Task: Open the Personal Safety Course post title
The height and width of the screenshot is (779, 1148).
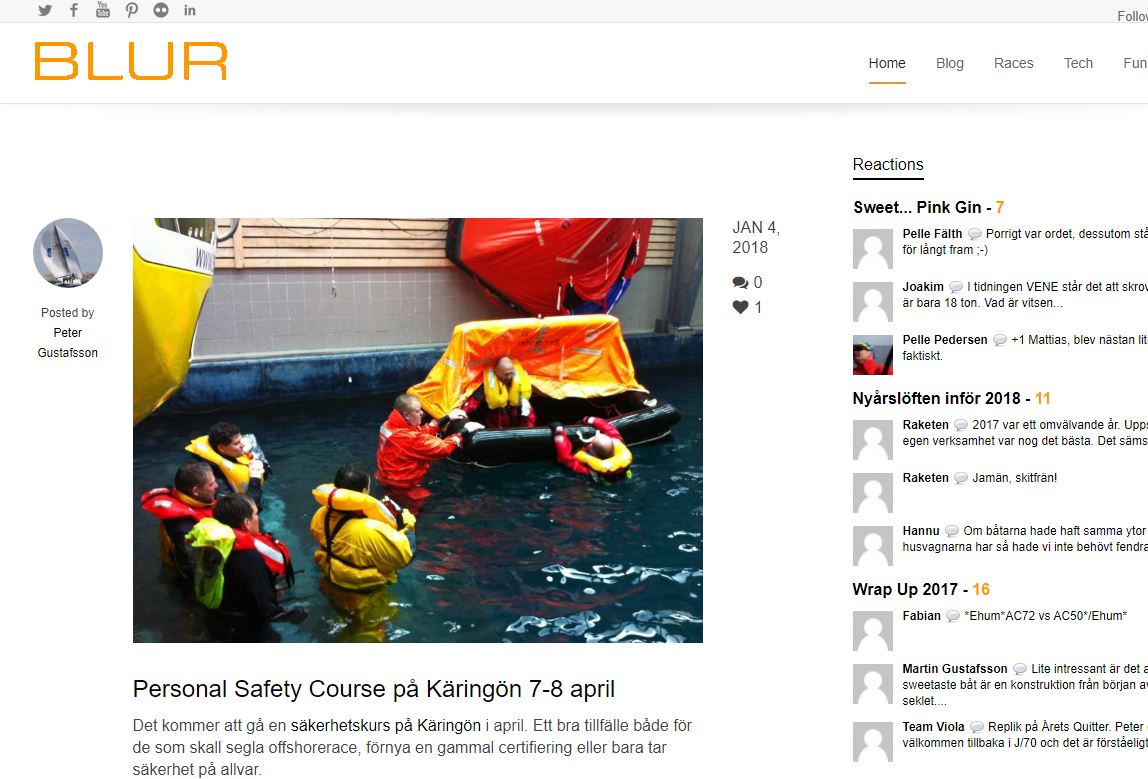Action: [373, 689]
